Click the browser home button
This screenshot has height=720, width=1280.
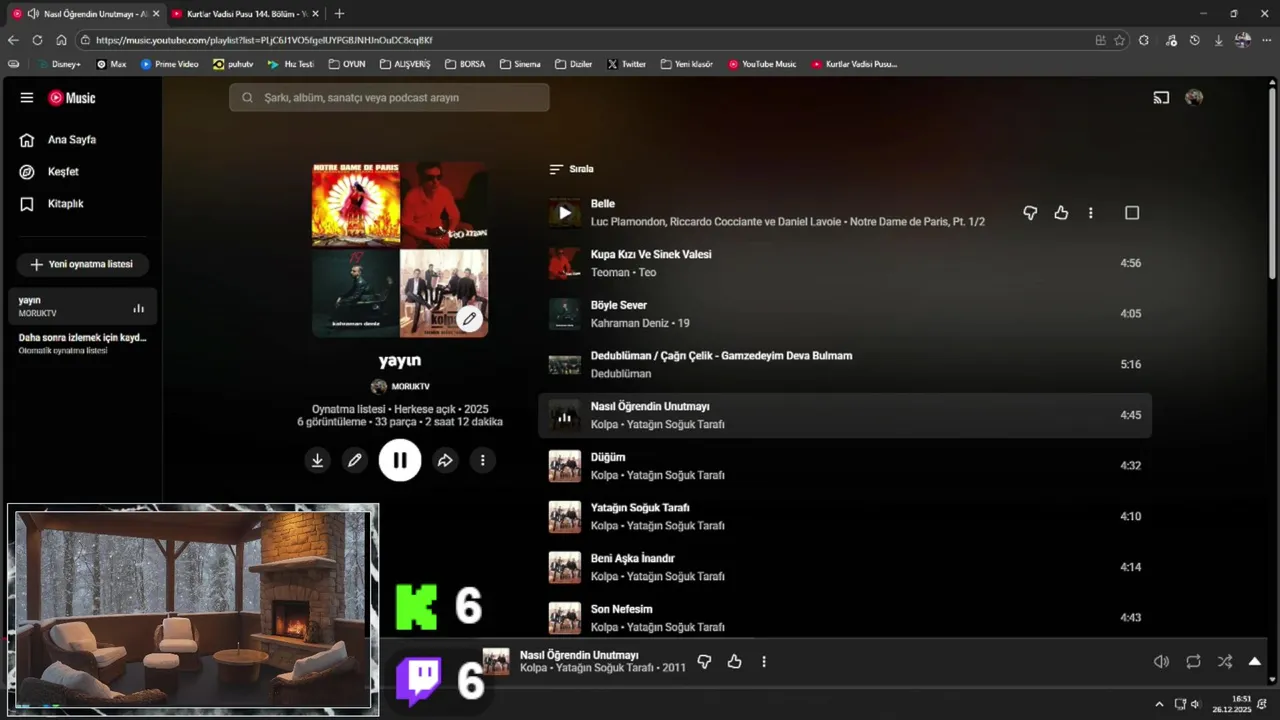click(x=61, y=40)
